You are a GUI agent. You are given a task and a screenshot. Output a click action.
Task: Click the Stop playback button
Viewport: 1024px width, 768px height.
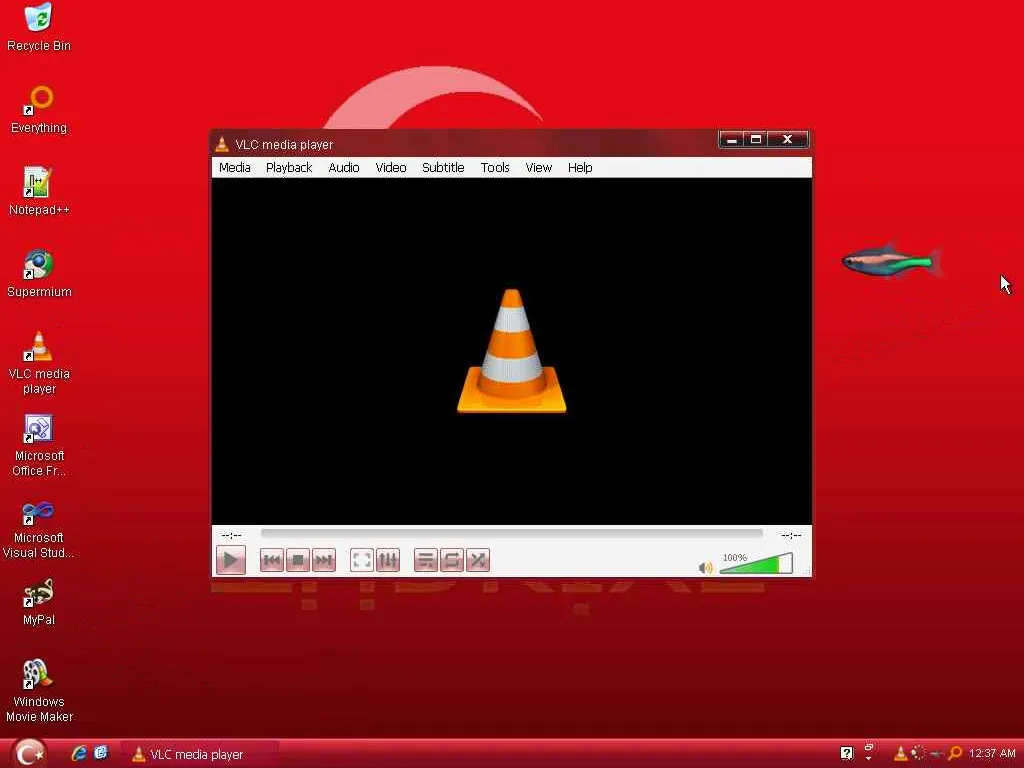(x=298, y=560)
